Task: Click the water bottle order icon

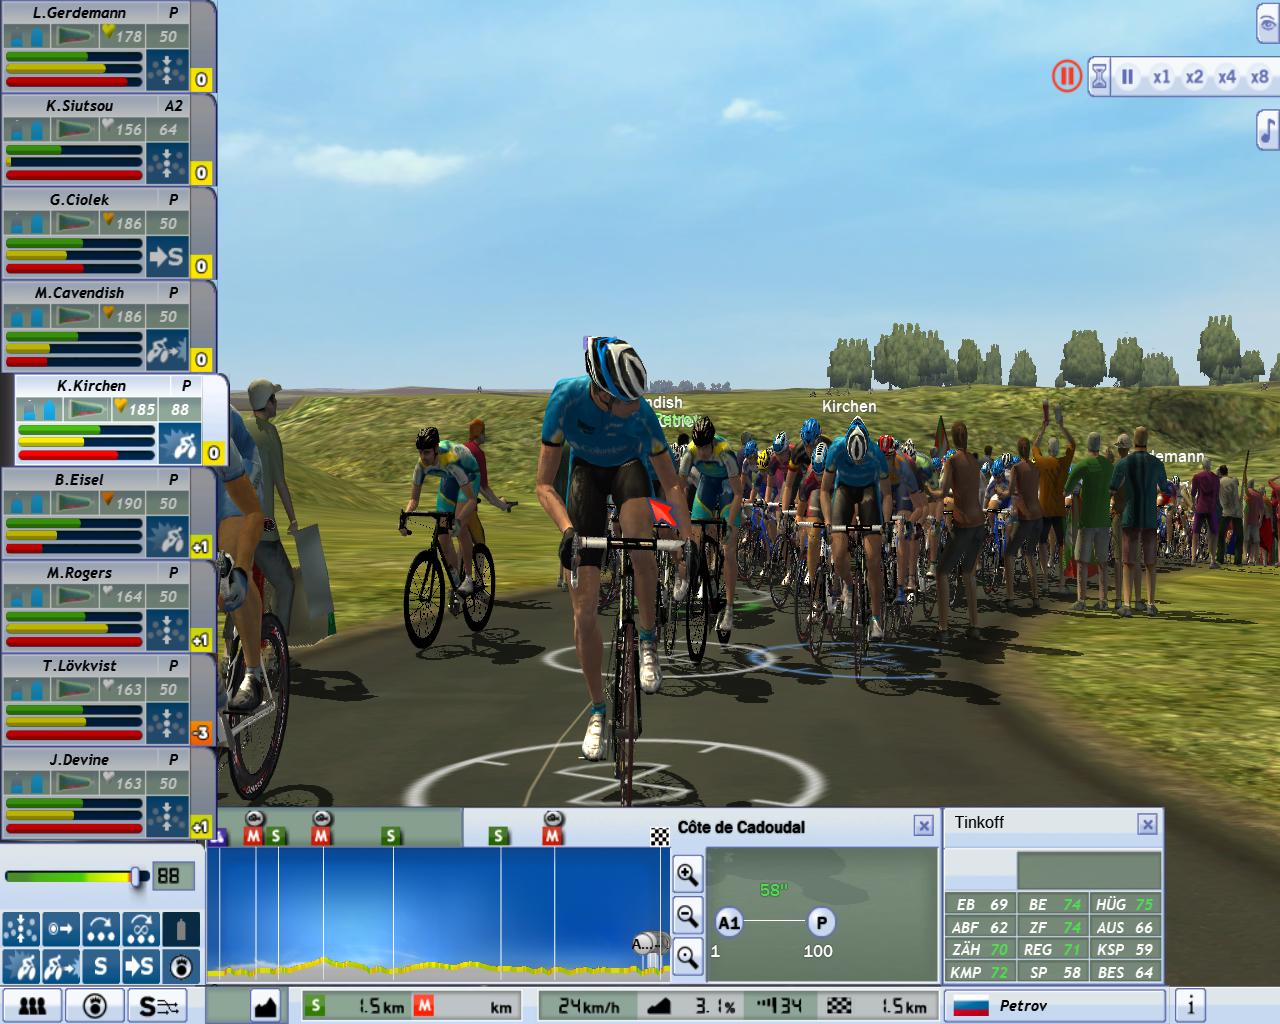Action: pos(180,929)
